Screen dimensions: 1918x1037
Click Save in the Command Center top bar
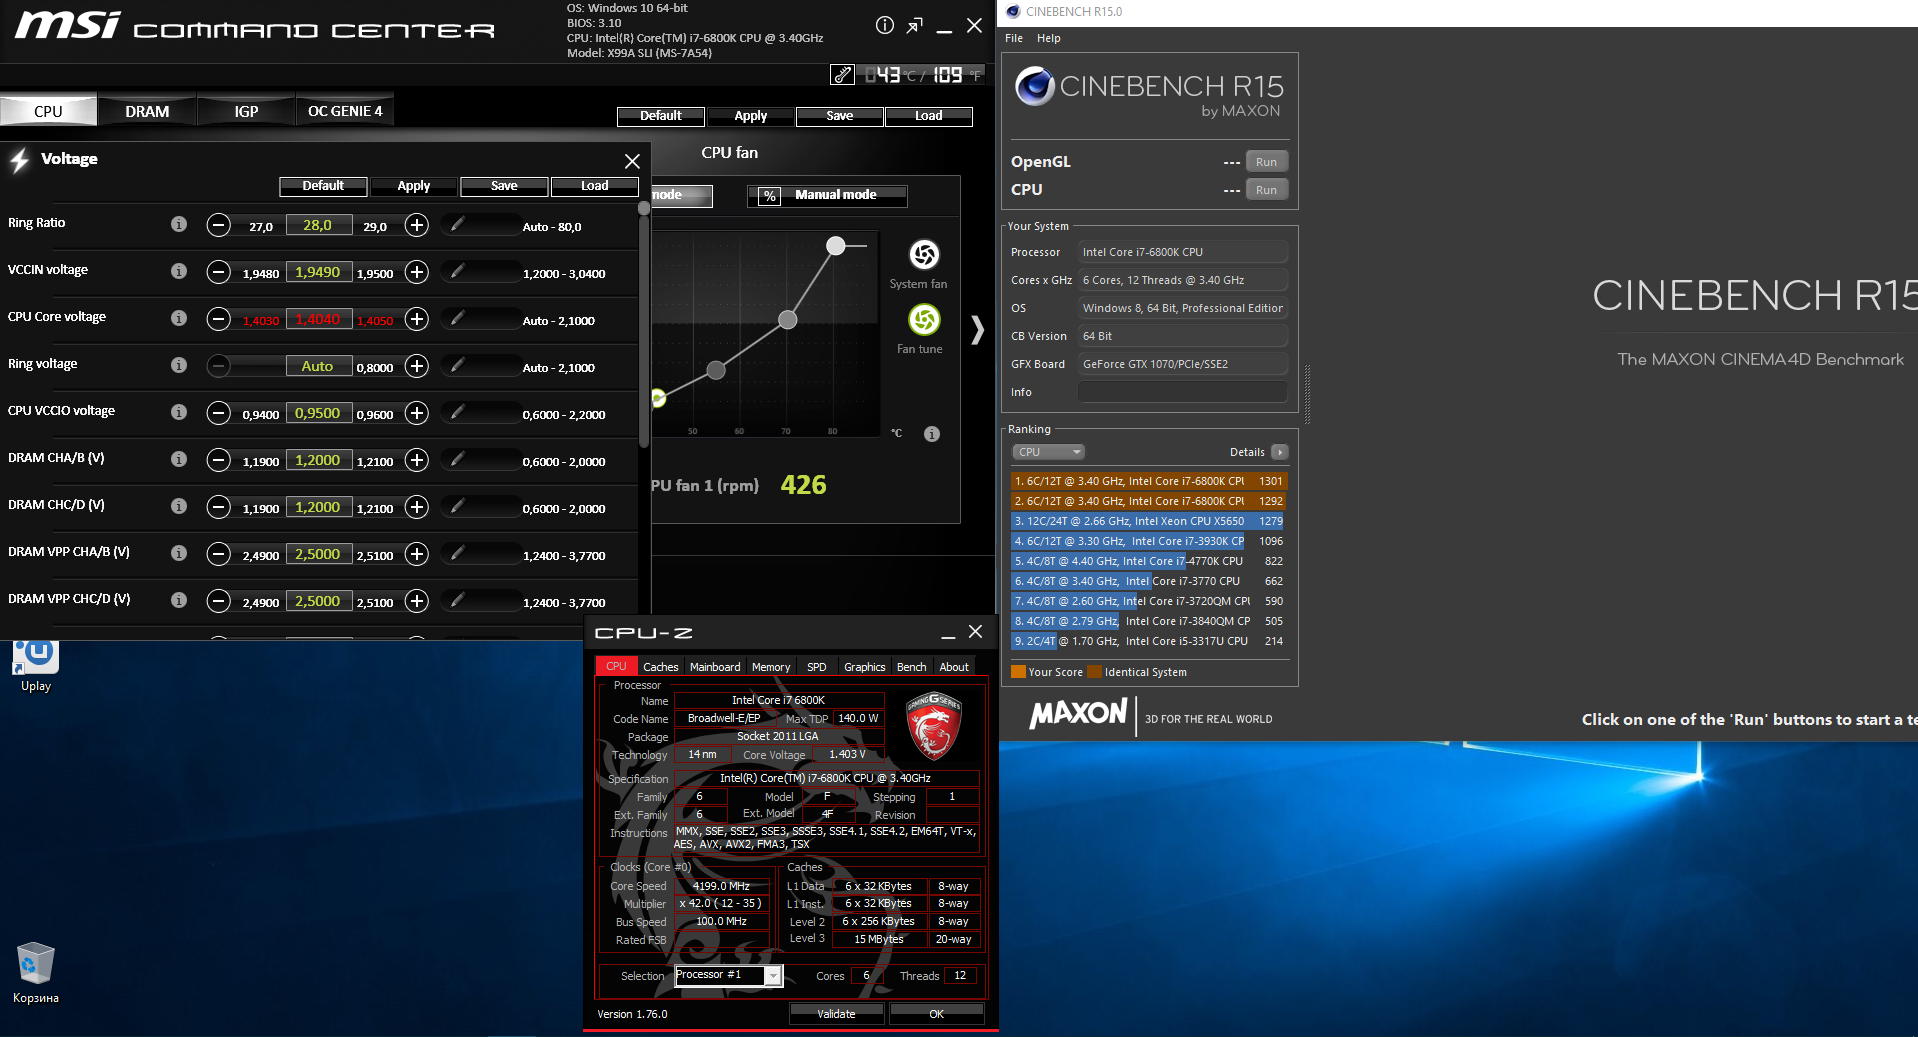coord(840,116)
